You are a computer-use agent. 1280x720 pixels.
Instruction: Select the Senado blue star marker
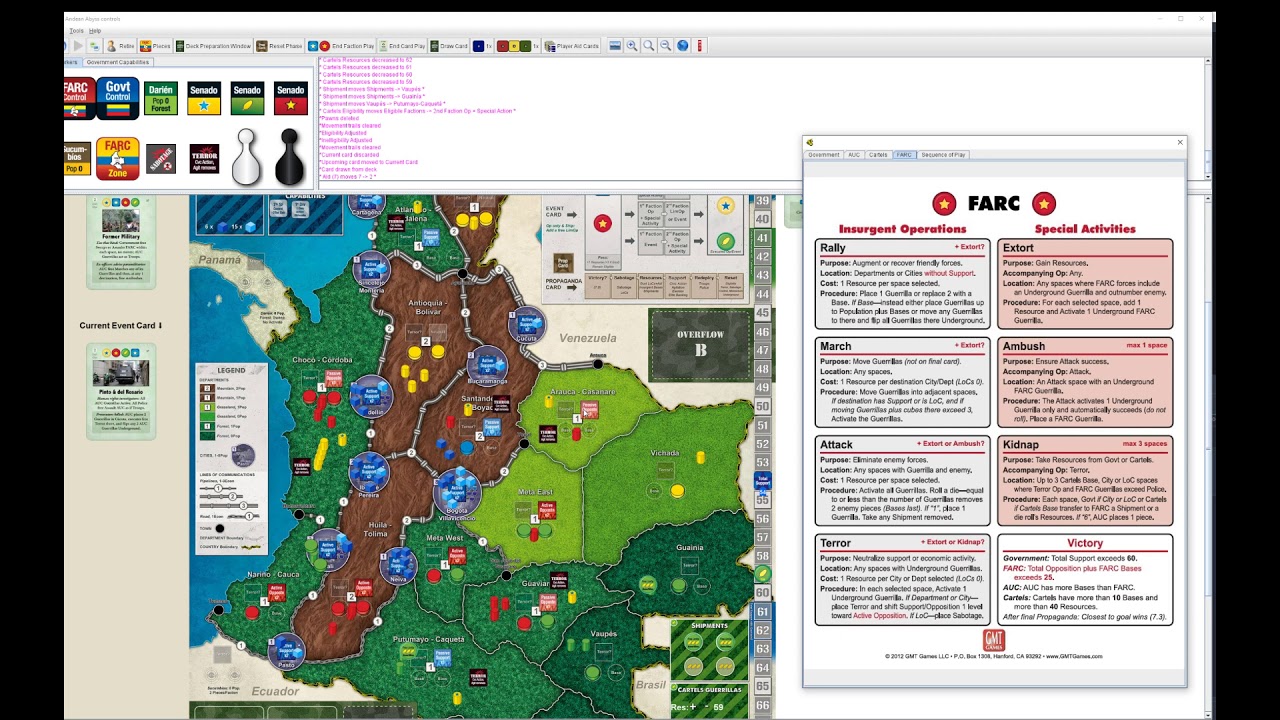coord(204,98)
